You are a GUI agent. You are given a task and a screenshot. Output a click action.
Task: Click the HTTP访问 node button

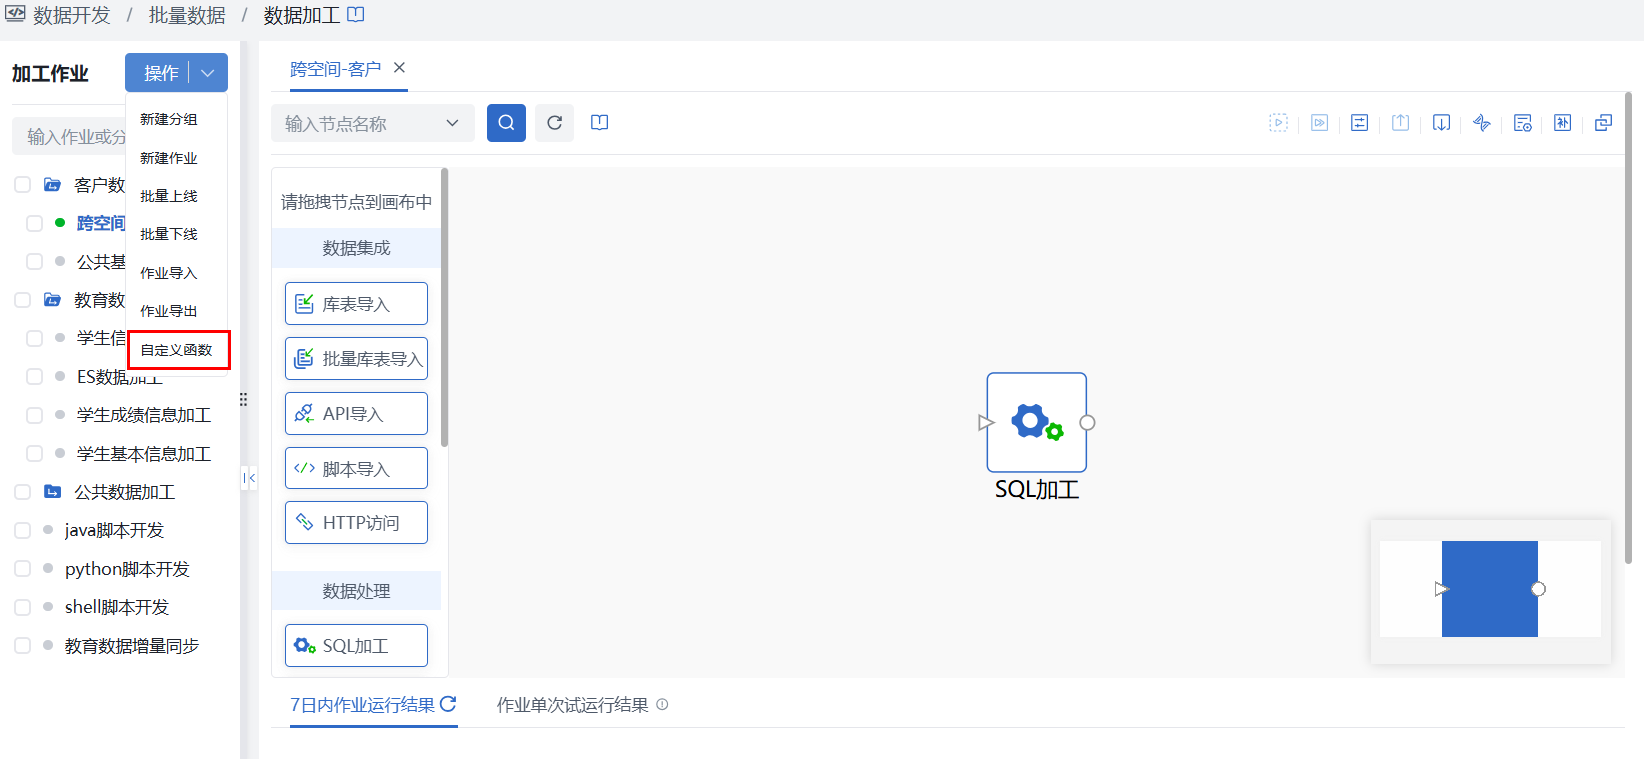point(356,522)
